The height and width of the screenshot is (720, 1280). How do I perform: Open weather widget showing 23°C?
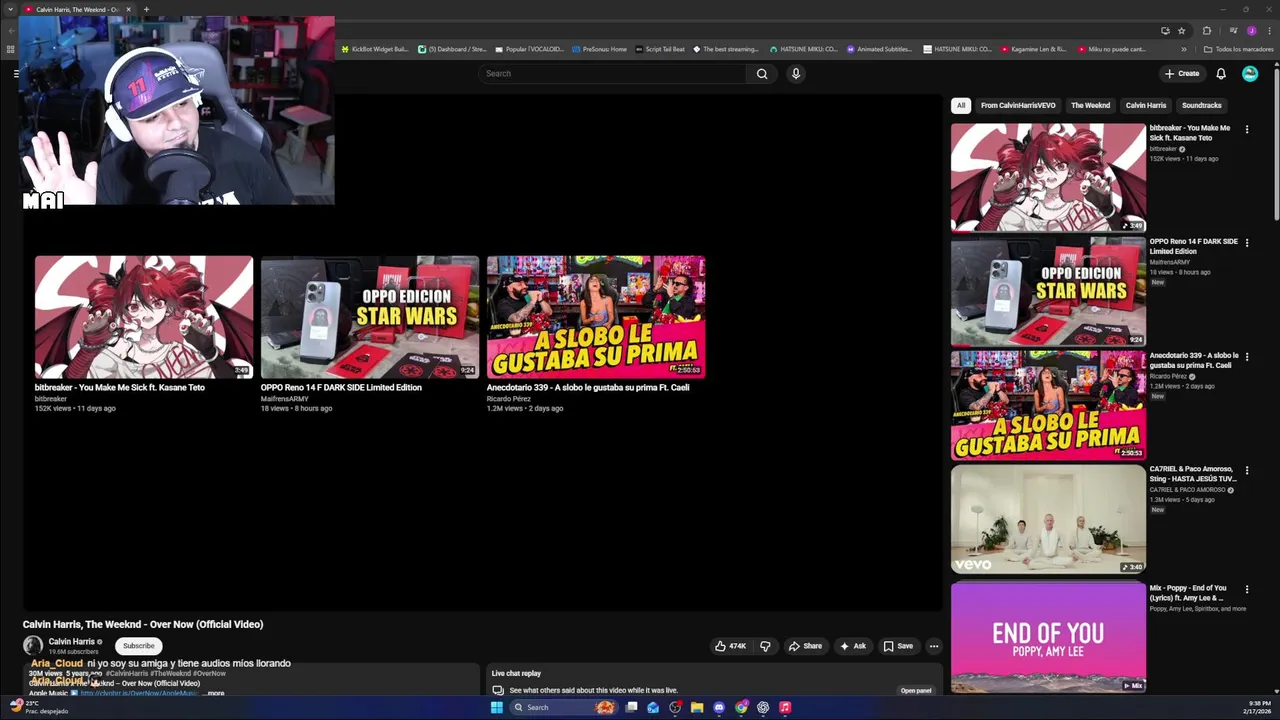click(x=39, y=707)
